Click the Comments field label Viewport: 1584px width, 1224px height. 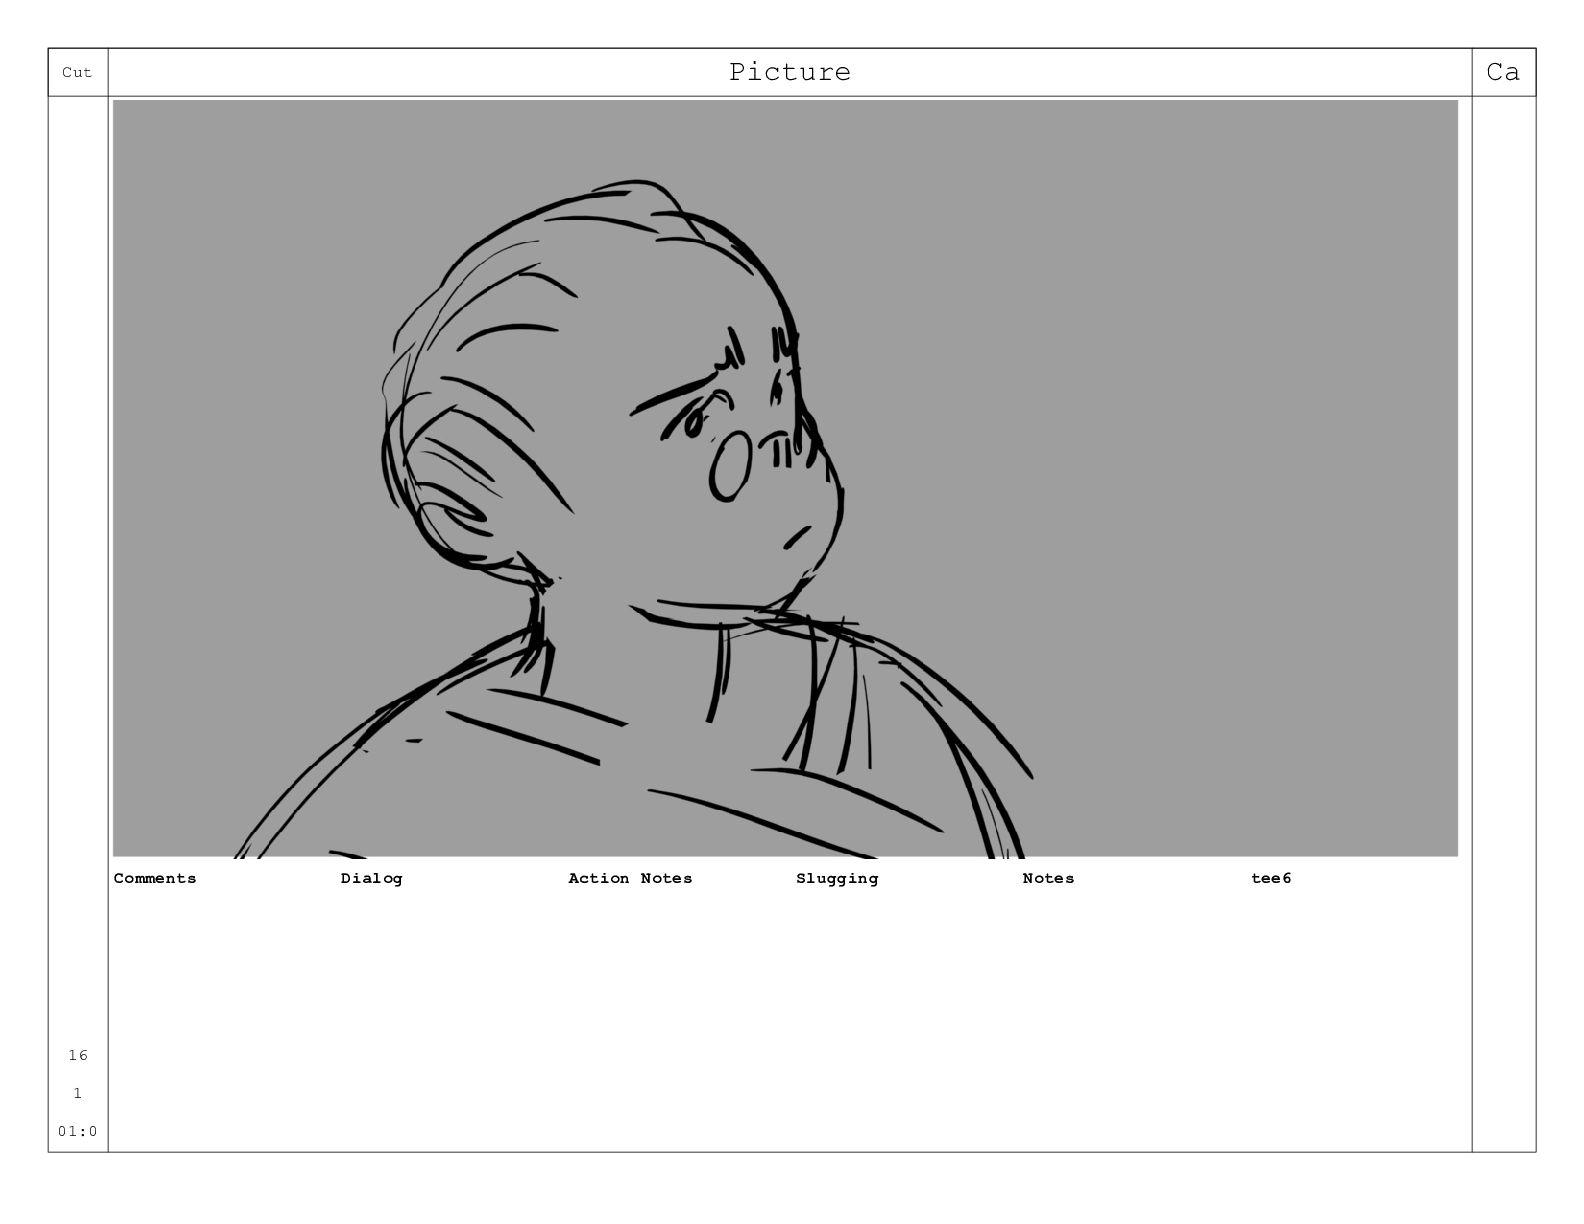coord(155,878)
